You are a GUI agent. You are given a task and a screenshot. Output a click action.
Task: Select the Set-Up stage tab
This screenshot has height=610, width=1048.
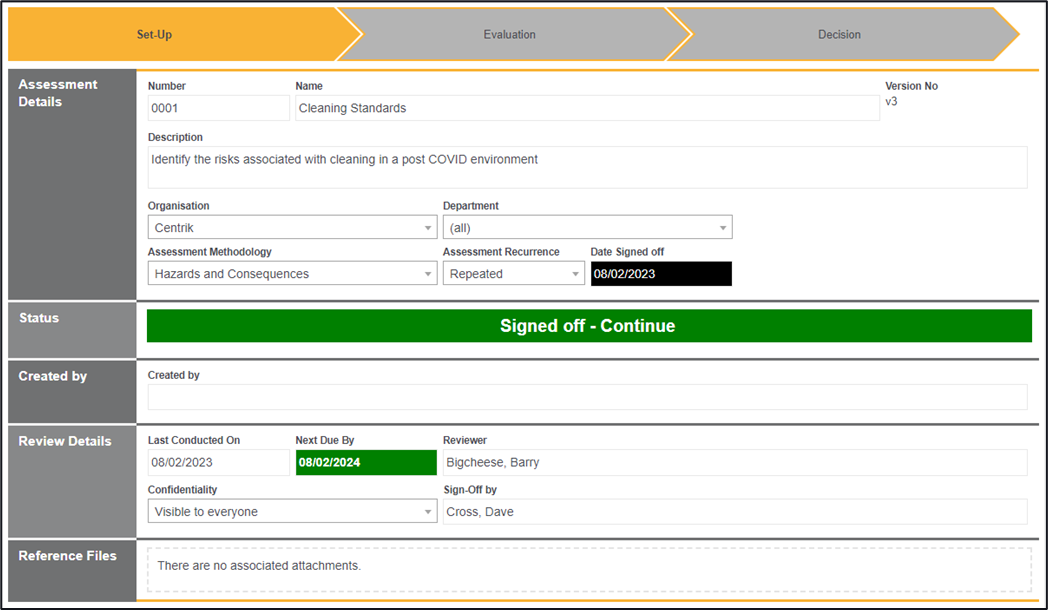pyautogui.click(x=155, y=35)
